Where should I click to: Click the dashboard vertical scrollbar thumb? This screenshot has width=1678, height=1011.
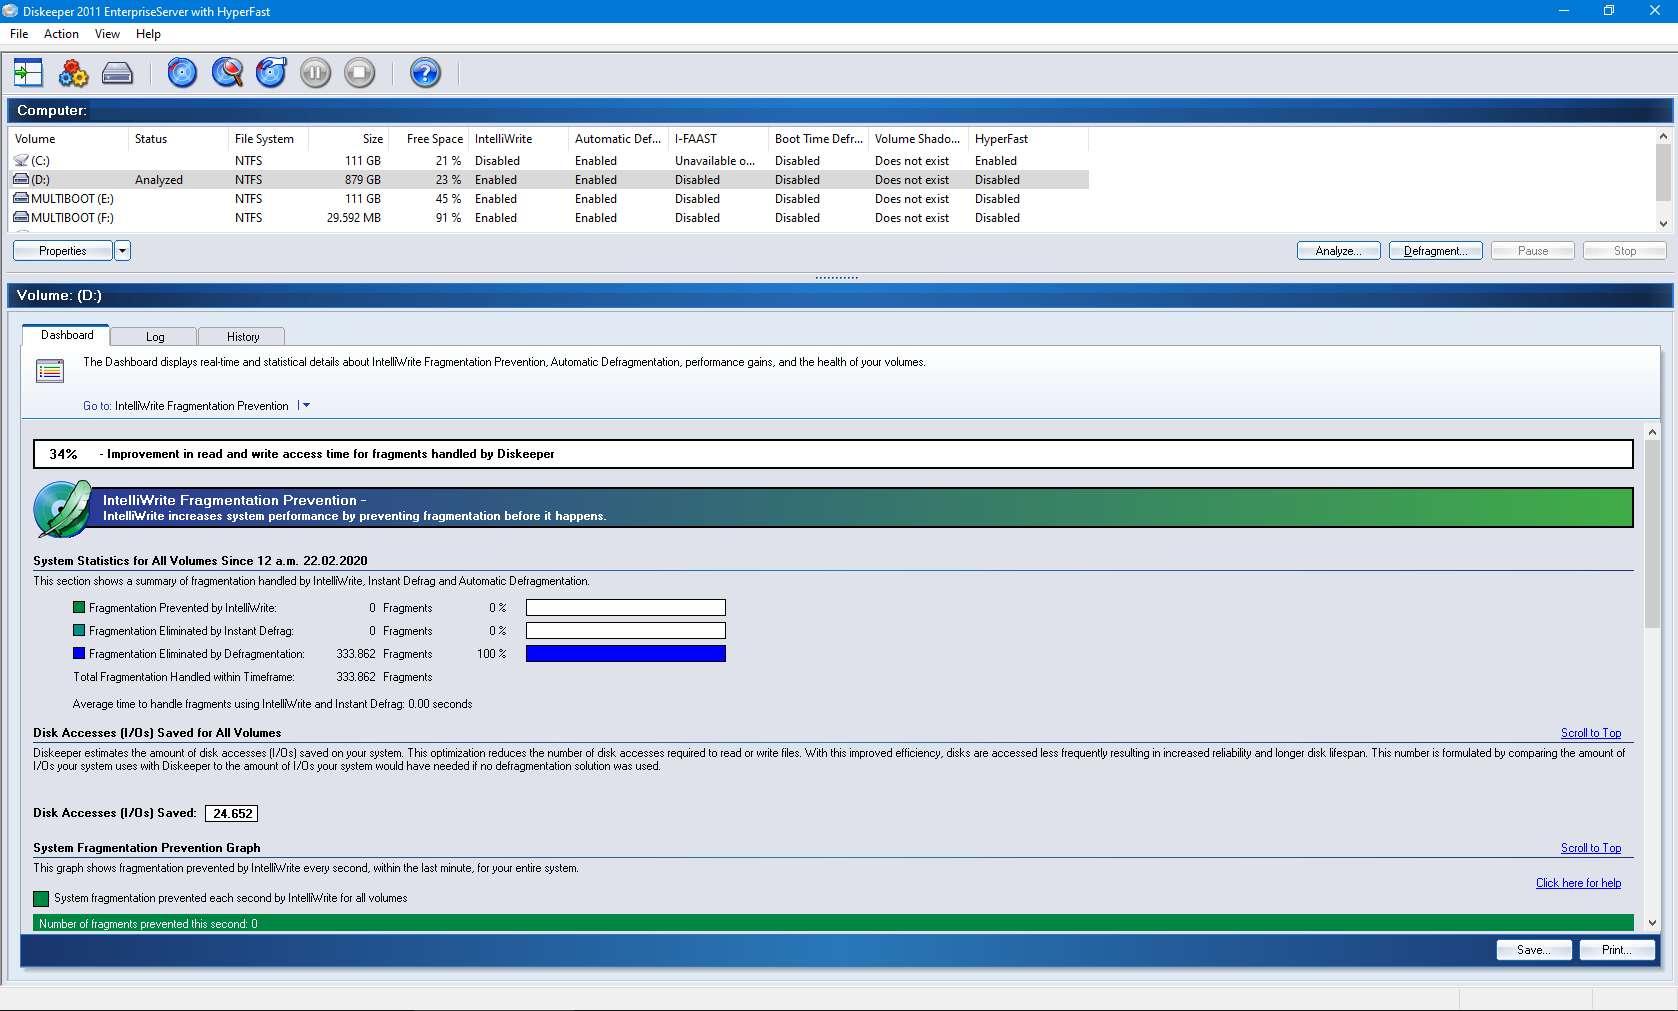pos(1652,535)
